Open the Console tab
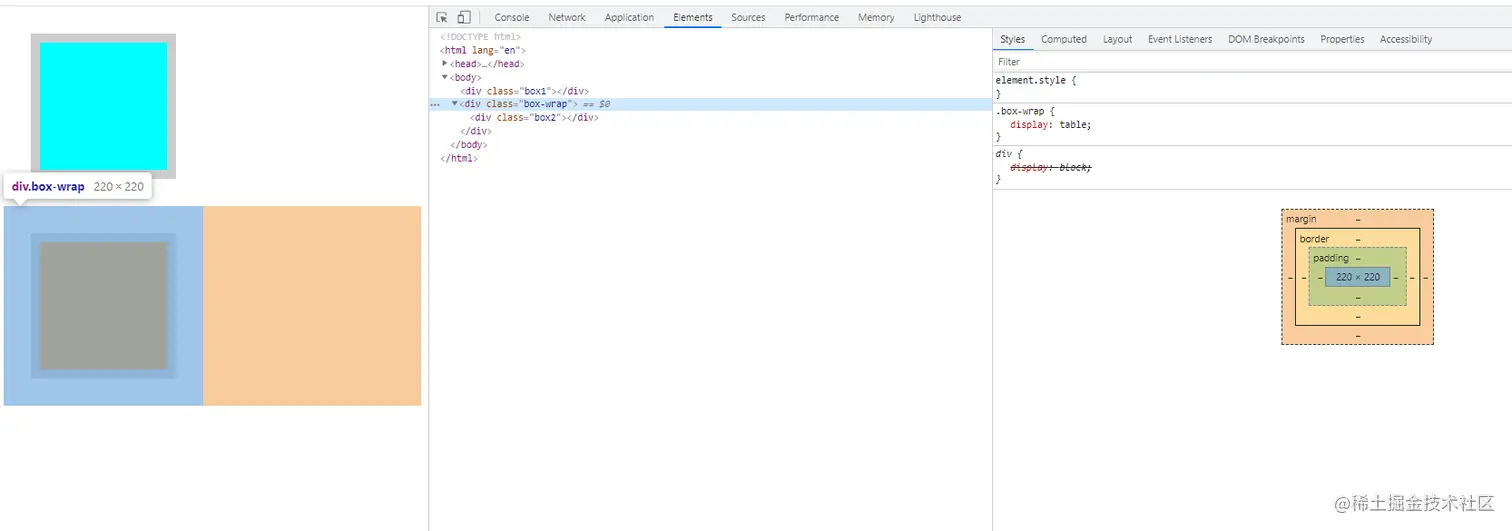This screenshot has height=531, width=1512. tap(512, 17)
